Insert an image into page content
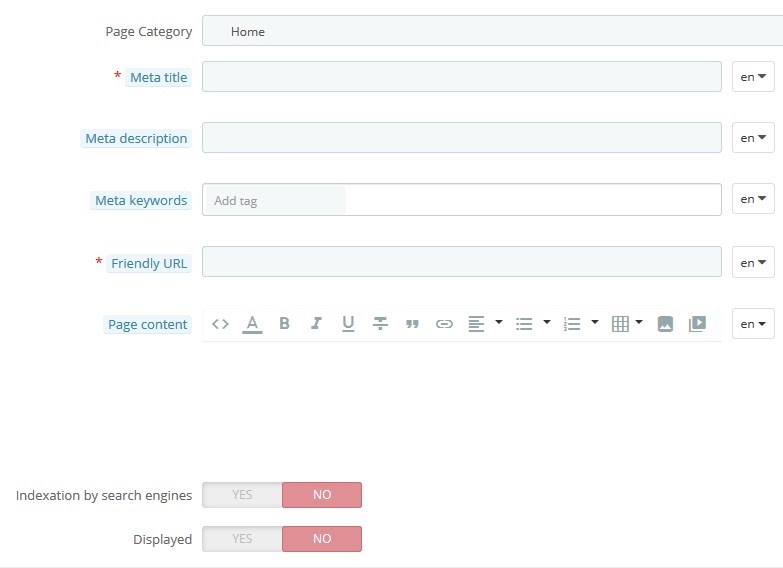Image resolution: width=783 pixels, height=568 pixels. pyautogui.click(x=665, y=324)
